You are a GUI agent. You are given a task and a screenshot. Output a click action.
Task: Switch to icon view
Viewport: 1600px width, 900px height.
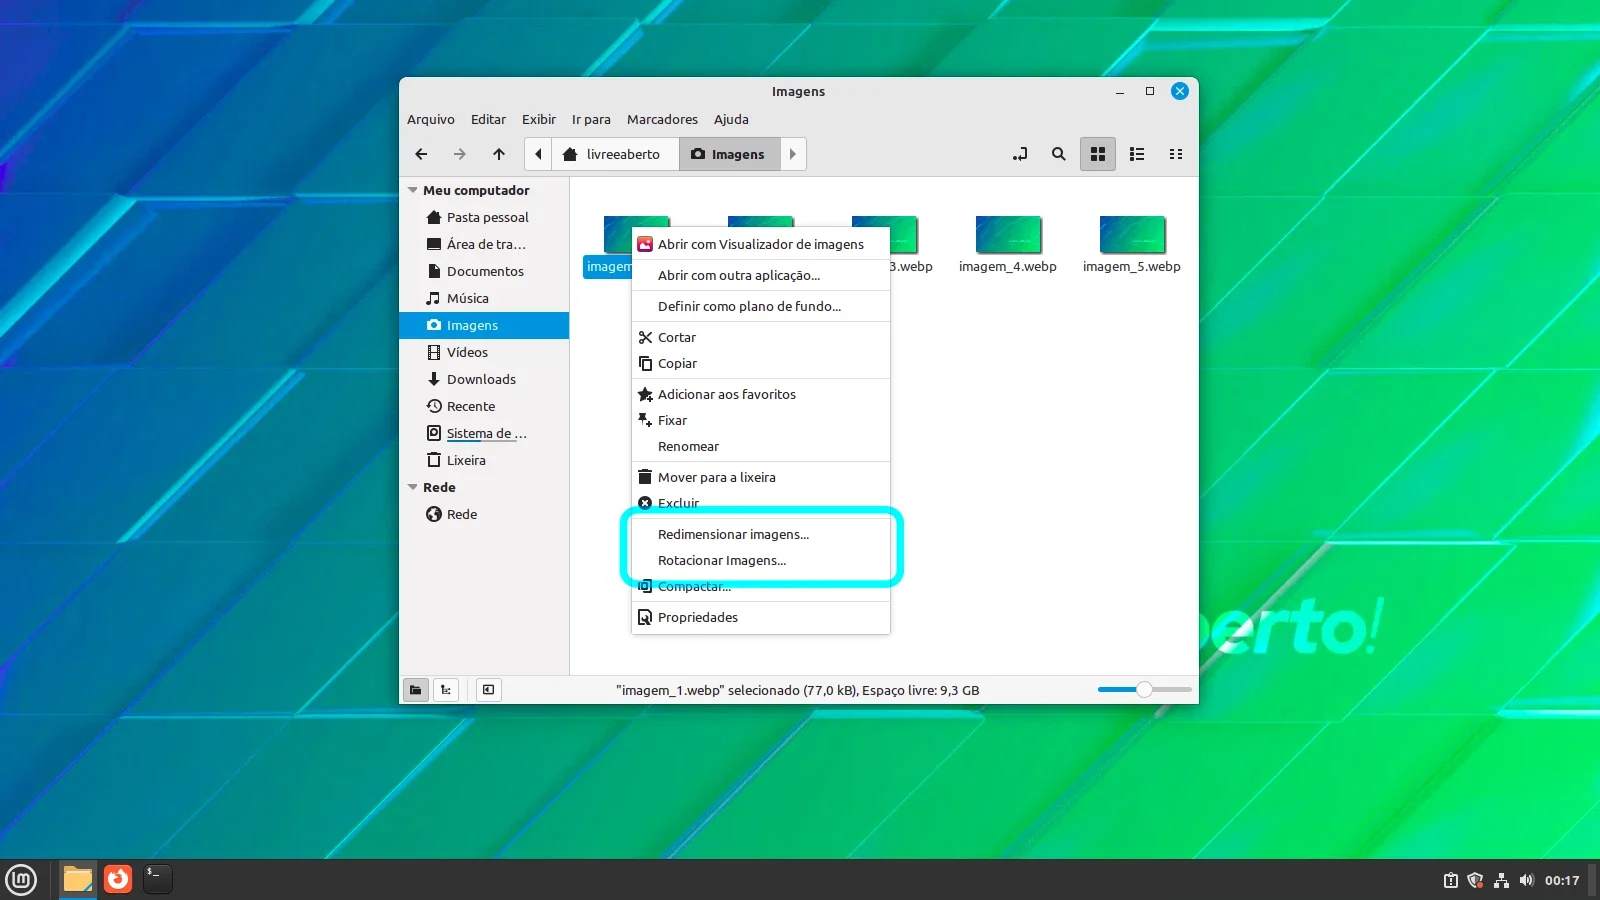(1098, 154)
